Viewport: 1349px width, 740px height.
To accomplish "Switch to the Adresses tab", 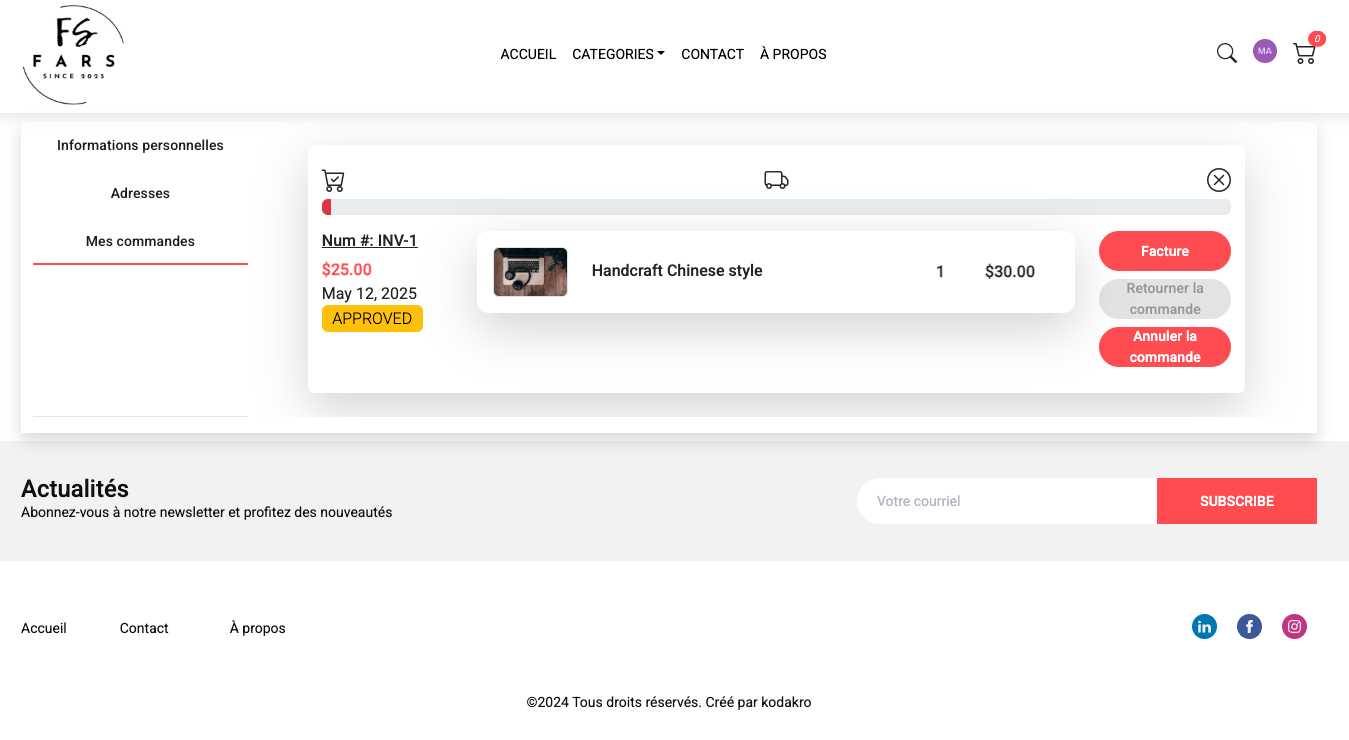I will [140, 193].
